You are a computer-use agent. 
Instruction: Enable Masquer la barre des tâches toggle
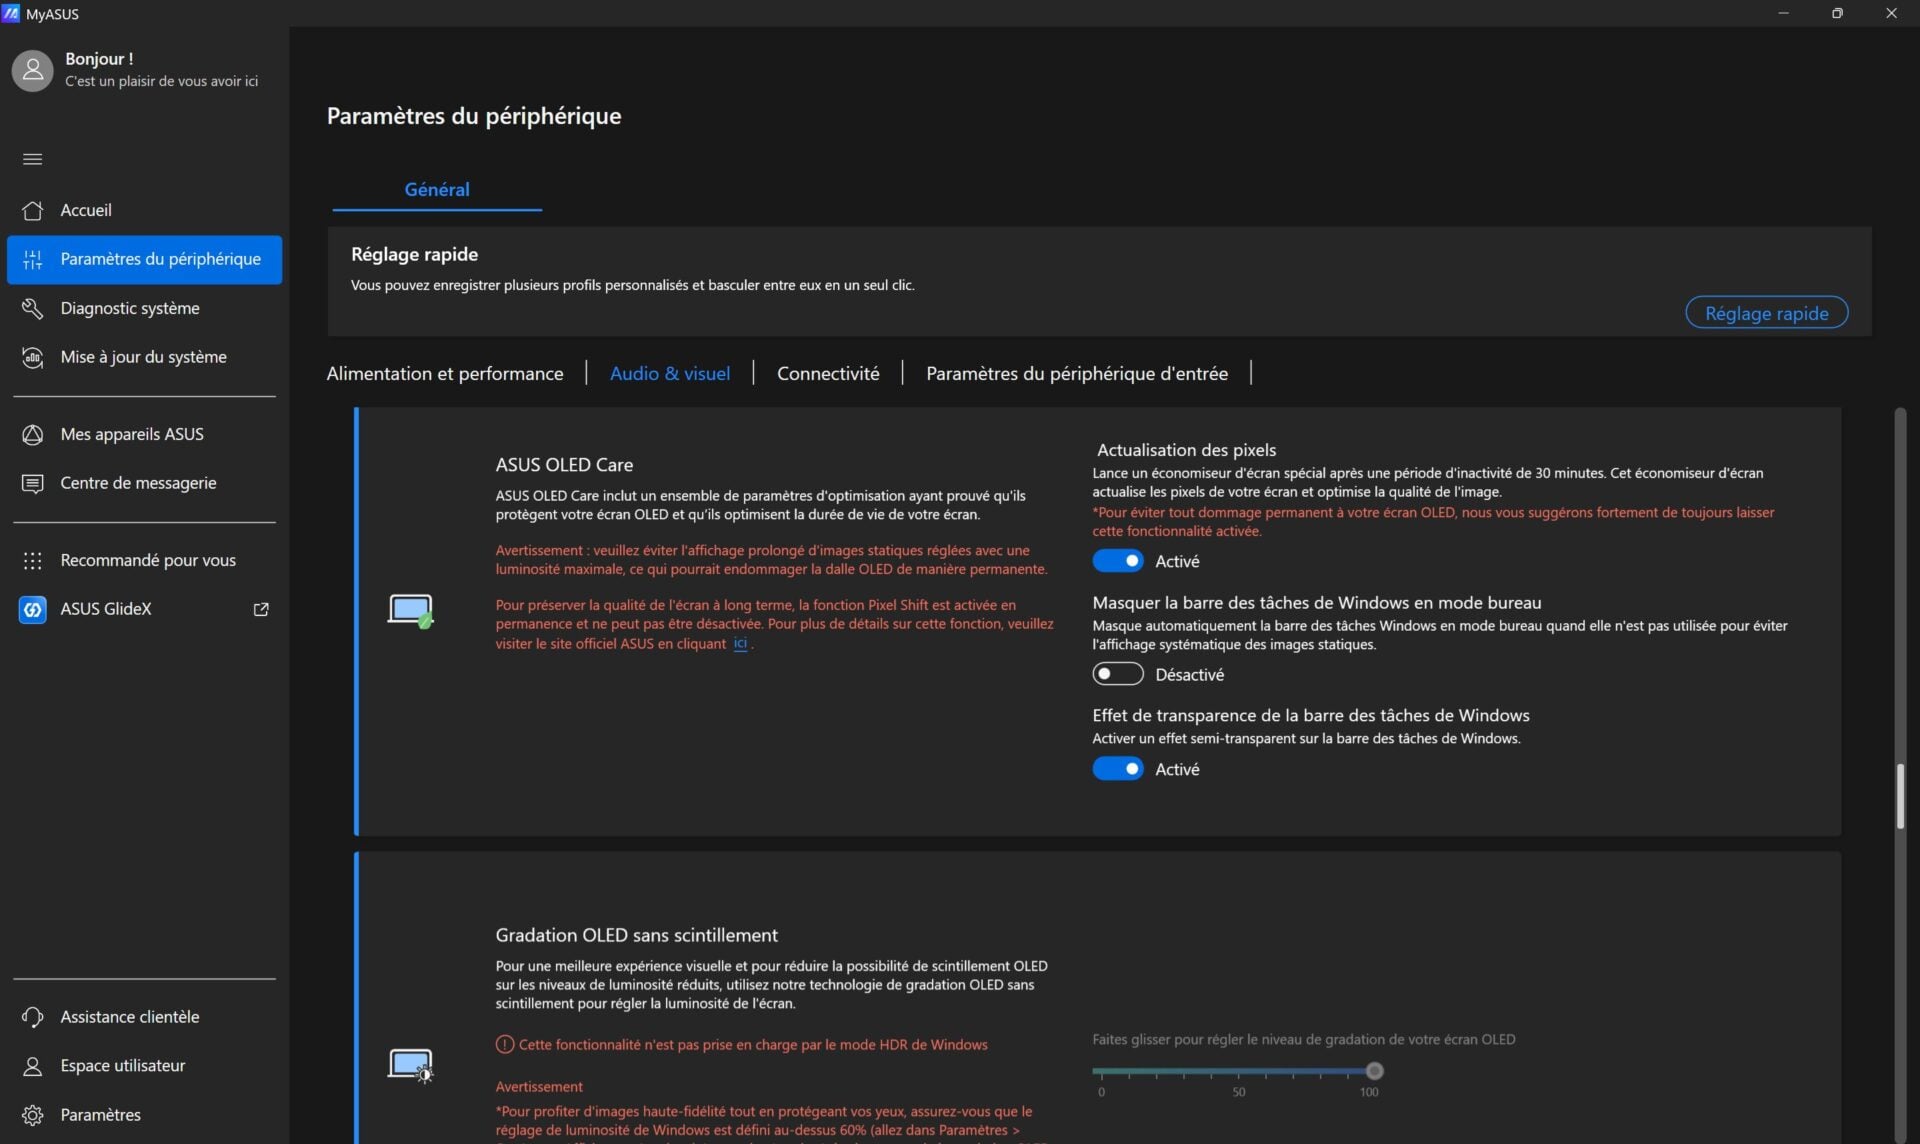[1117, 674]
